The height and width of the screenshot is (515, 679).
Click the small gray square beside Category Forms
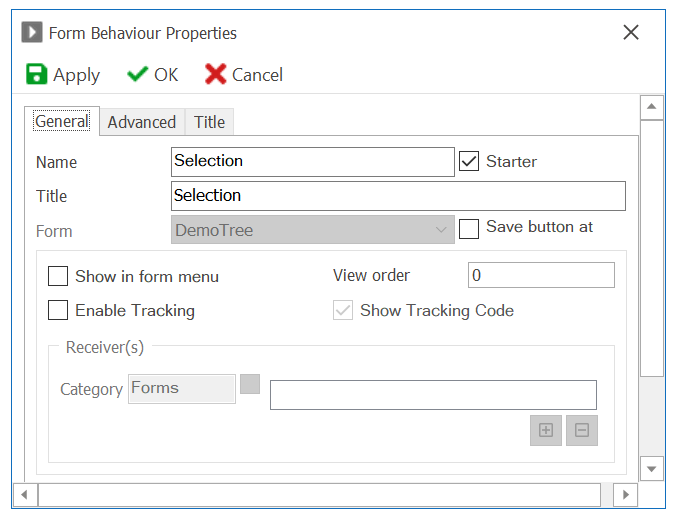250,384
